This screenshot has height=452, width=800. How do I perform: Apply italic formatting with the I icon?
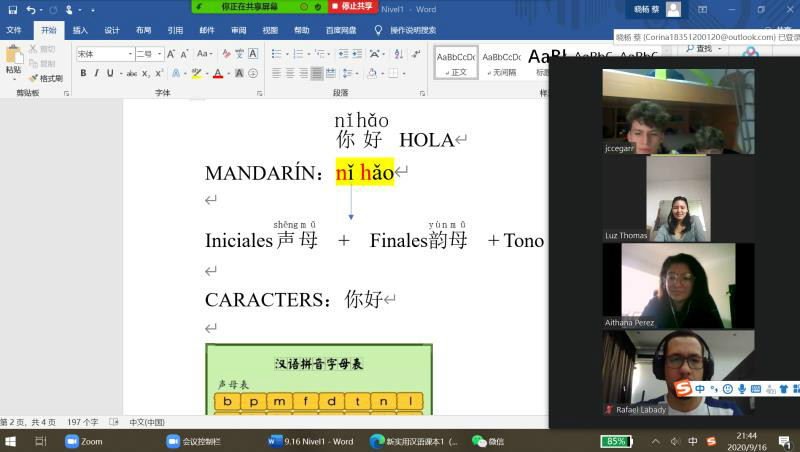pos(97,73)
